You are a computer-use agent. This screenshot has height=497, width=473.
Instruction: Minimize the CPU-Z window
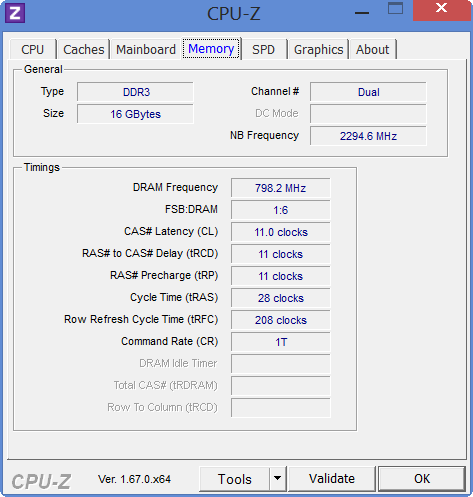click(362, 13)
